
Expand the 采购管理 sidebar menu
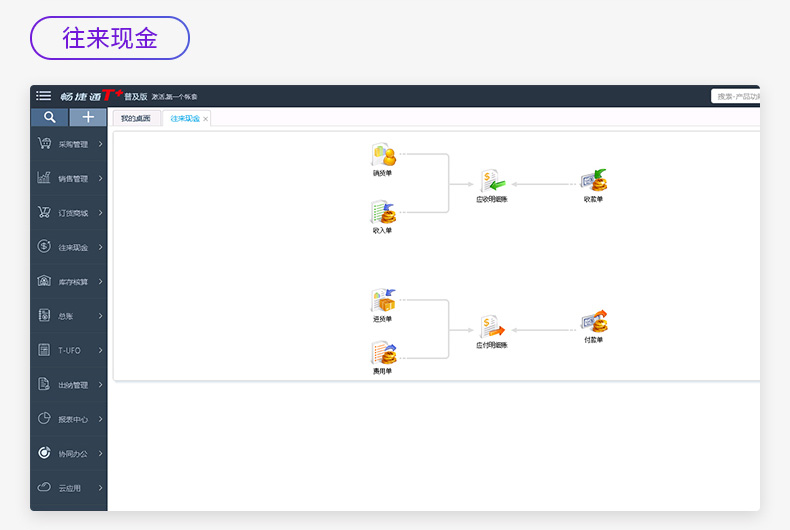pyautogui.click(x=69, y=144)
